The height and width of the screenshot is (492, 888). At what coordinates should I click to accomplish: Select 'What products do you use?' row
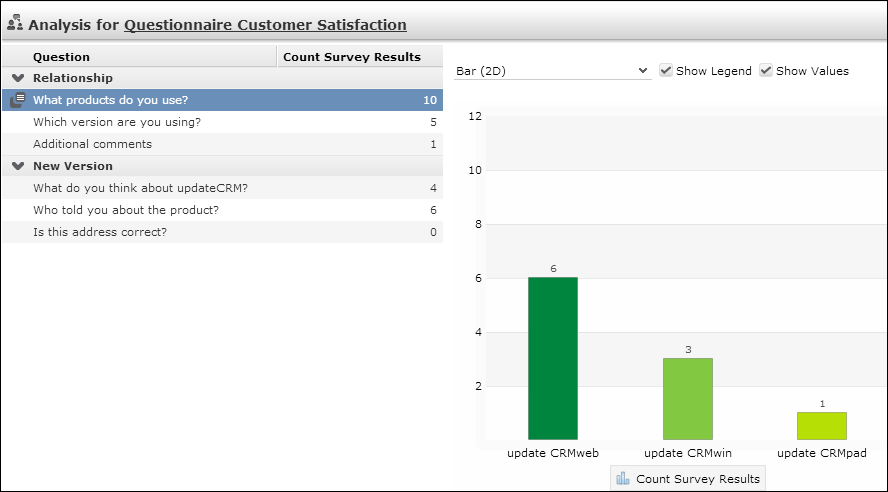pos(223,100)
